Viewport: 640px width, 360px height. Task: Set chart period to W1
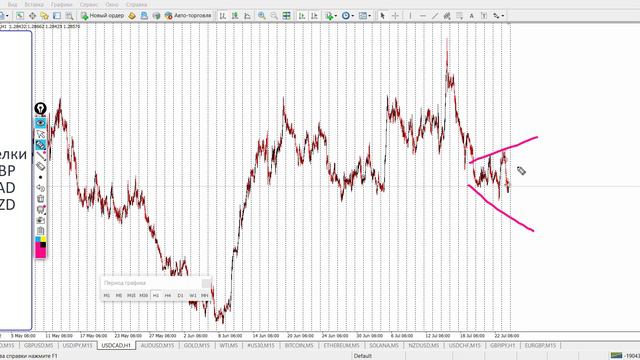[193, 295]
